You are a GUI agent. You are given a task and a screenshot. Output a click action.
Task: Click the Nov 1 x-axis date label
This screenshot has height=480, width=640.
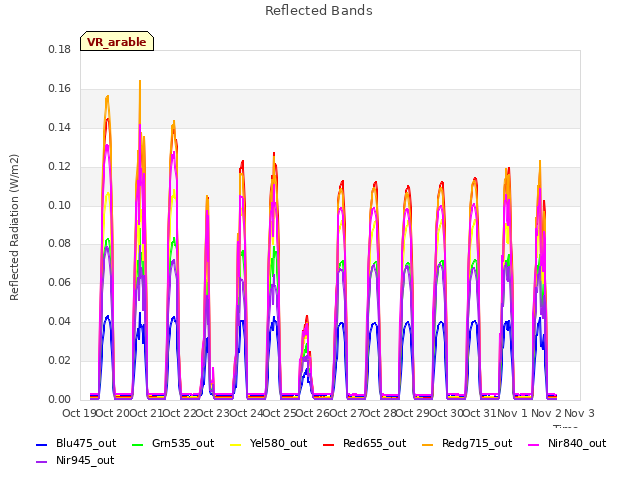tap(513, 413)
